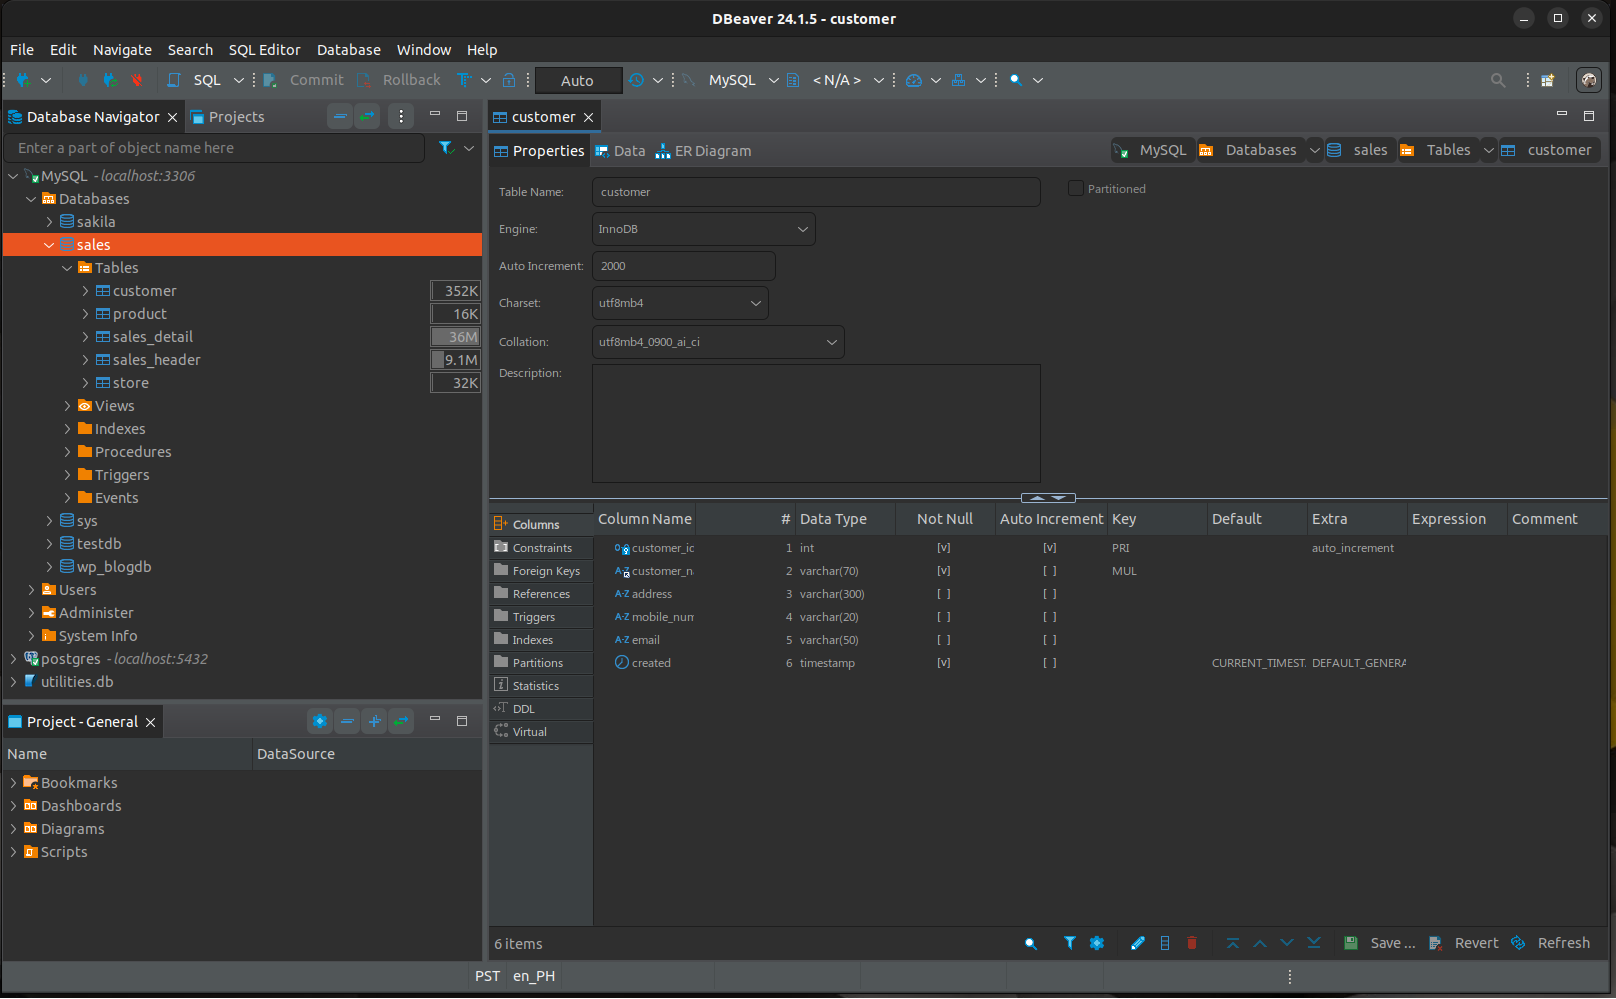Click the filter funnel icon in bottom bar
This screenshot has width=1616, height=999.
(1069, 943)
